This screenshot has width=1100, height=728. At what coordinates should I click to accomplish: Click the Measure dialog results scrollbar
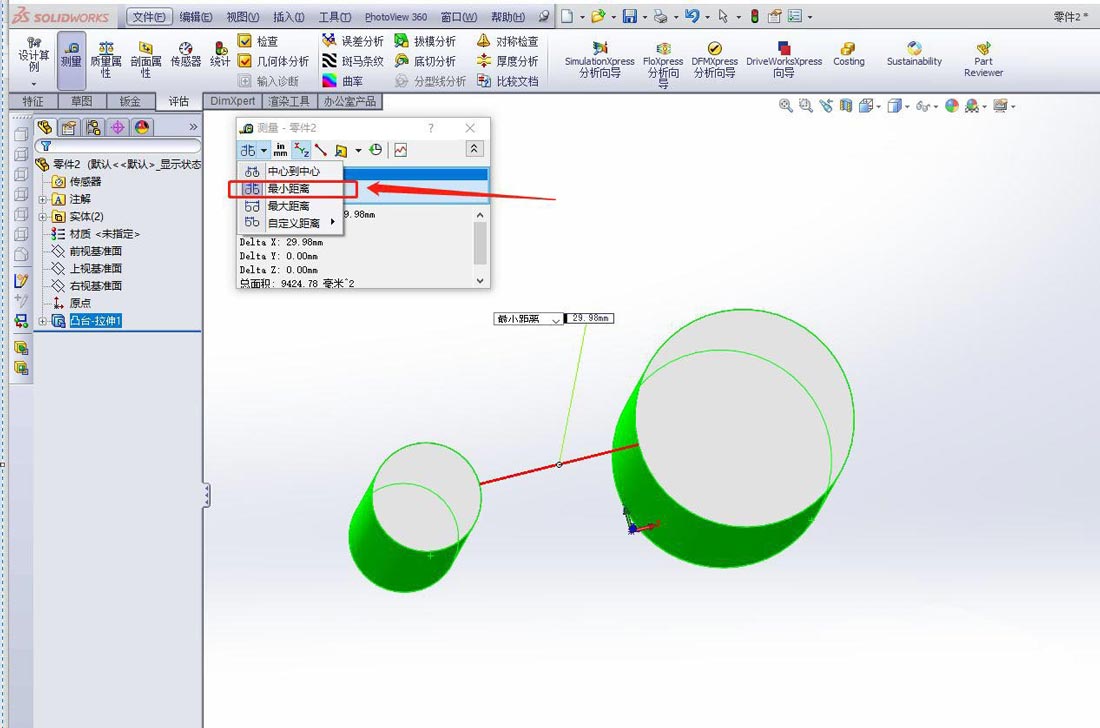click(x=480, y=243)
